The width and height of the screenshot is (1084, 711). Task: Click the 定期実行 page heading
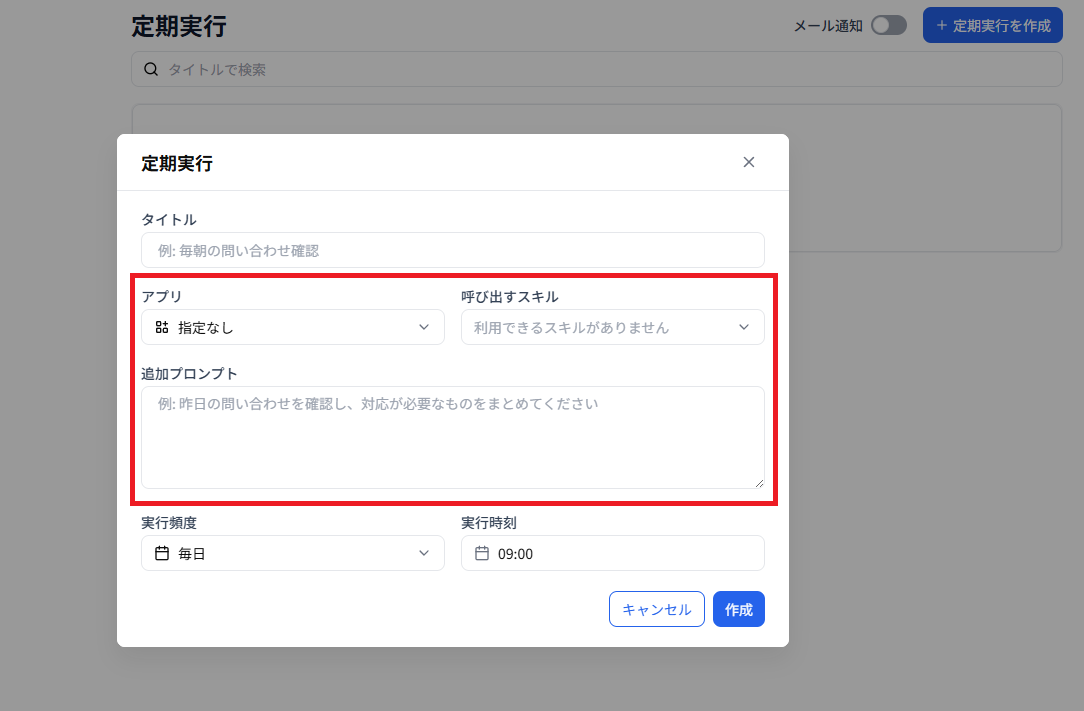tap(179, 26)
